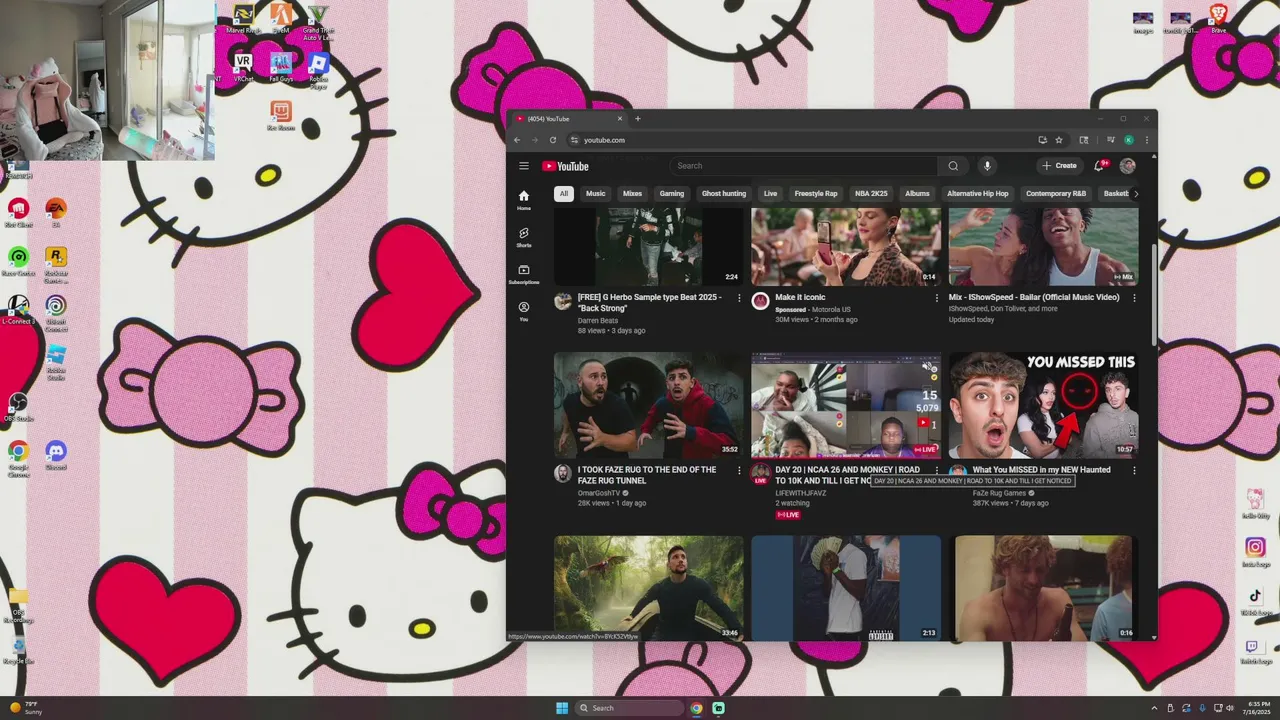Open a new browser tab
This screenshot has width=1280, height=720.
[x=638, y=119]
